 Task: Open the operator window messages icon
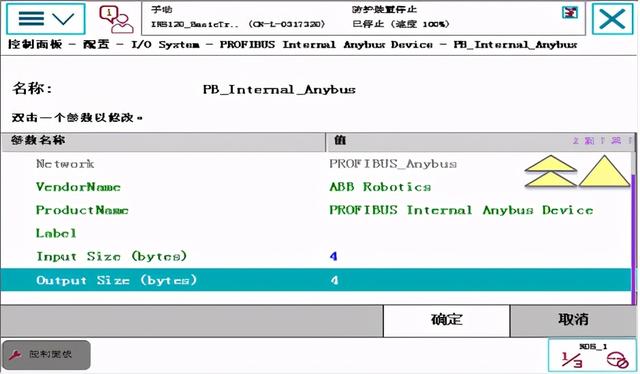[116, 19]
